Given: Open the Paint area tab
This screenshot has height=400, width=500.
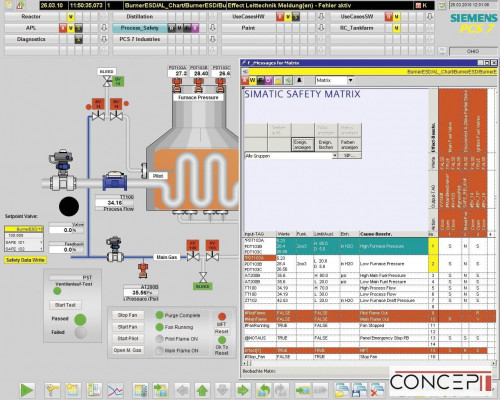Looking at the screenshot, I should click(248, 28).
